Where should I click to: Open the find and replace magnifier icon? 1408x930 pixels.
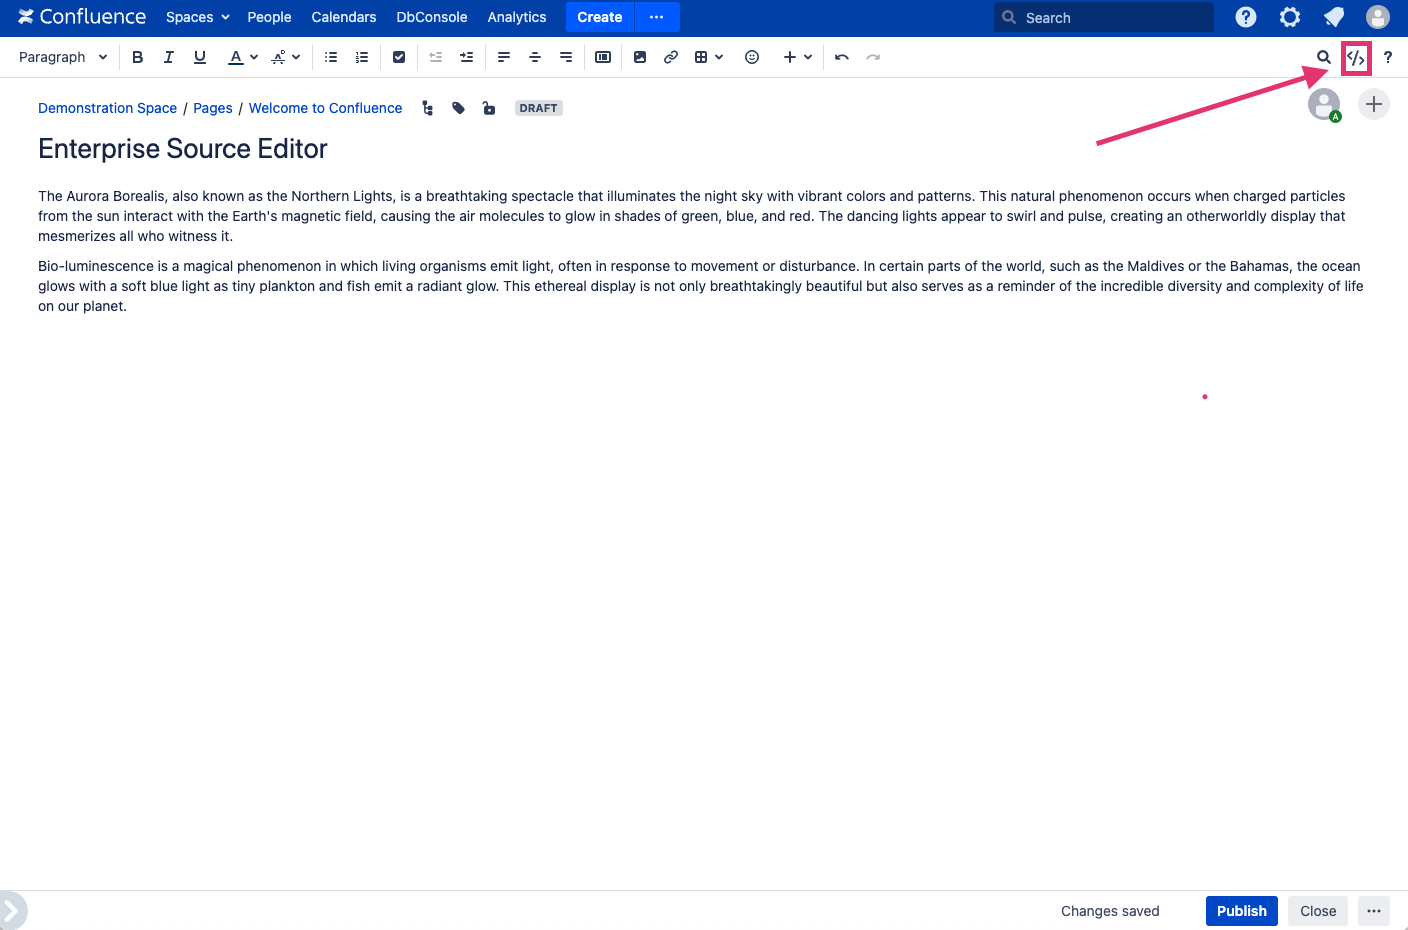tap(1324, 57)
